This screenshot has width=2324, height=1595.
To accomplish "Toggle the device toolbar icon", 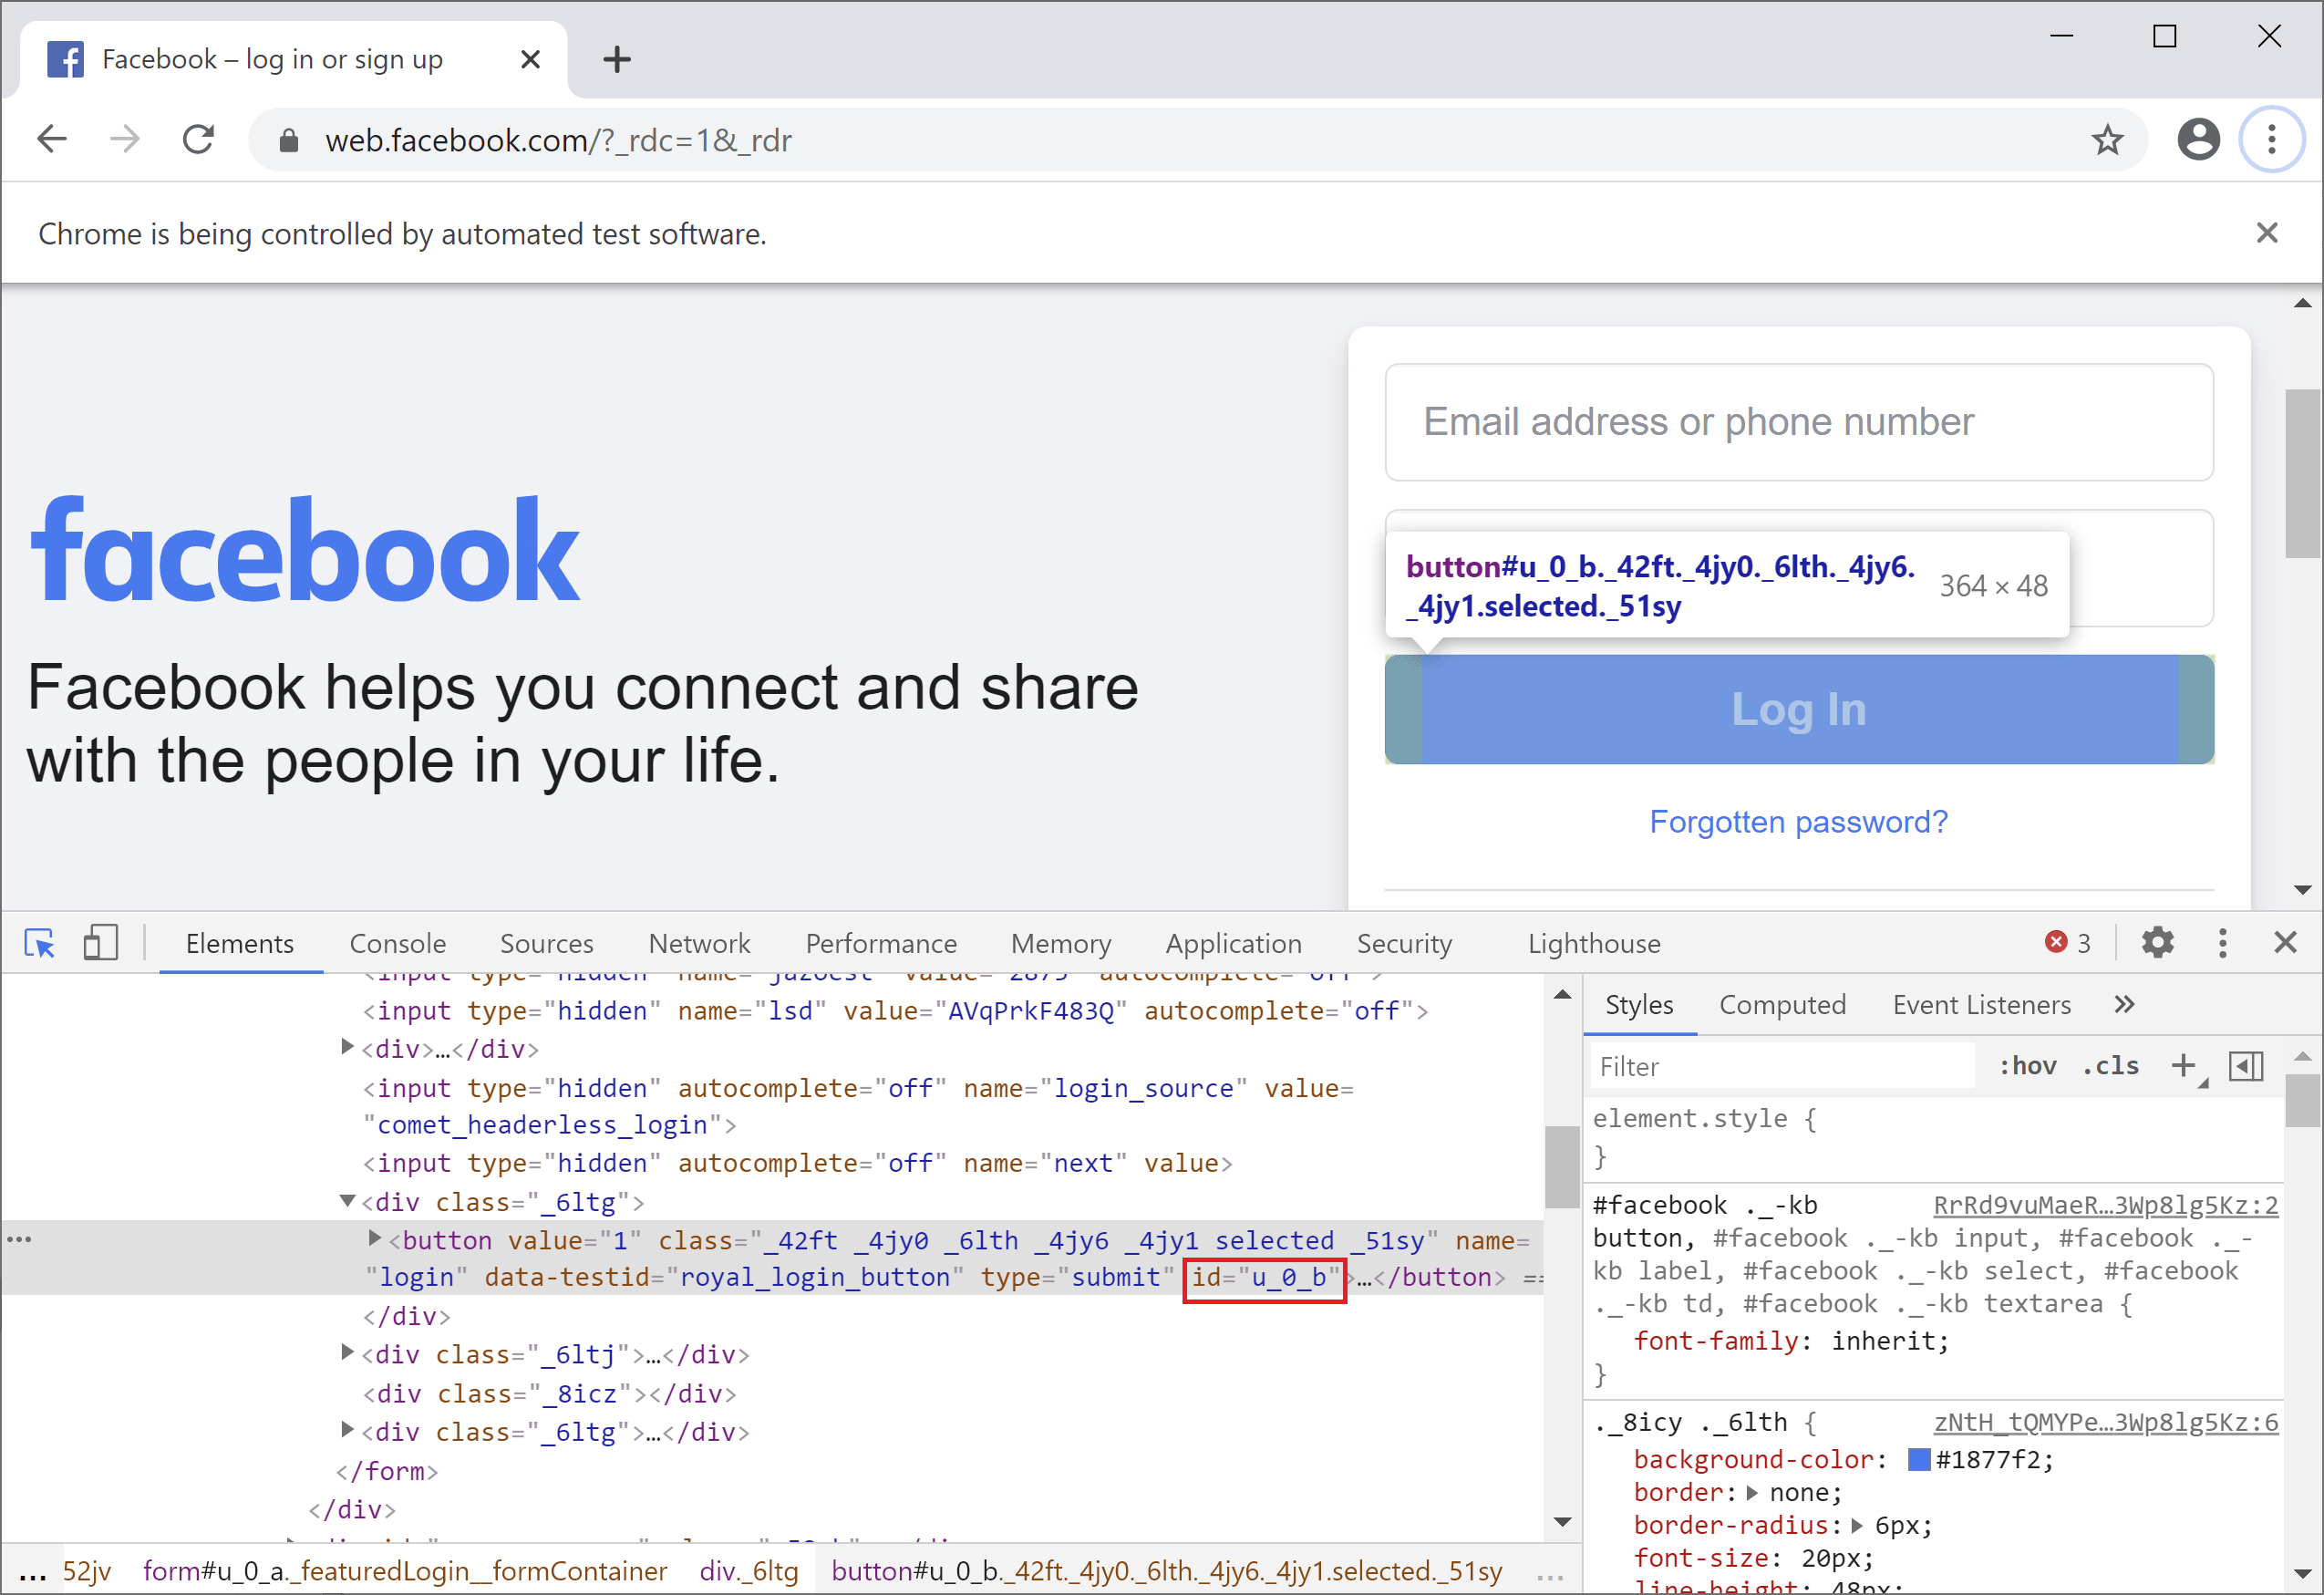I will 100,943.
